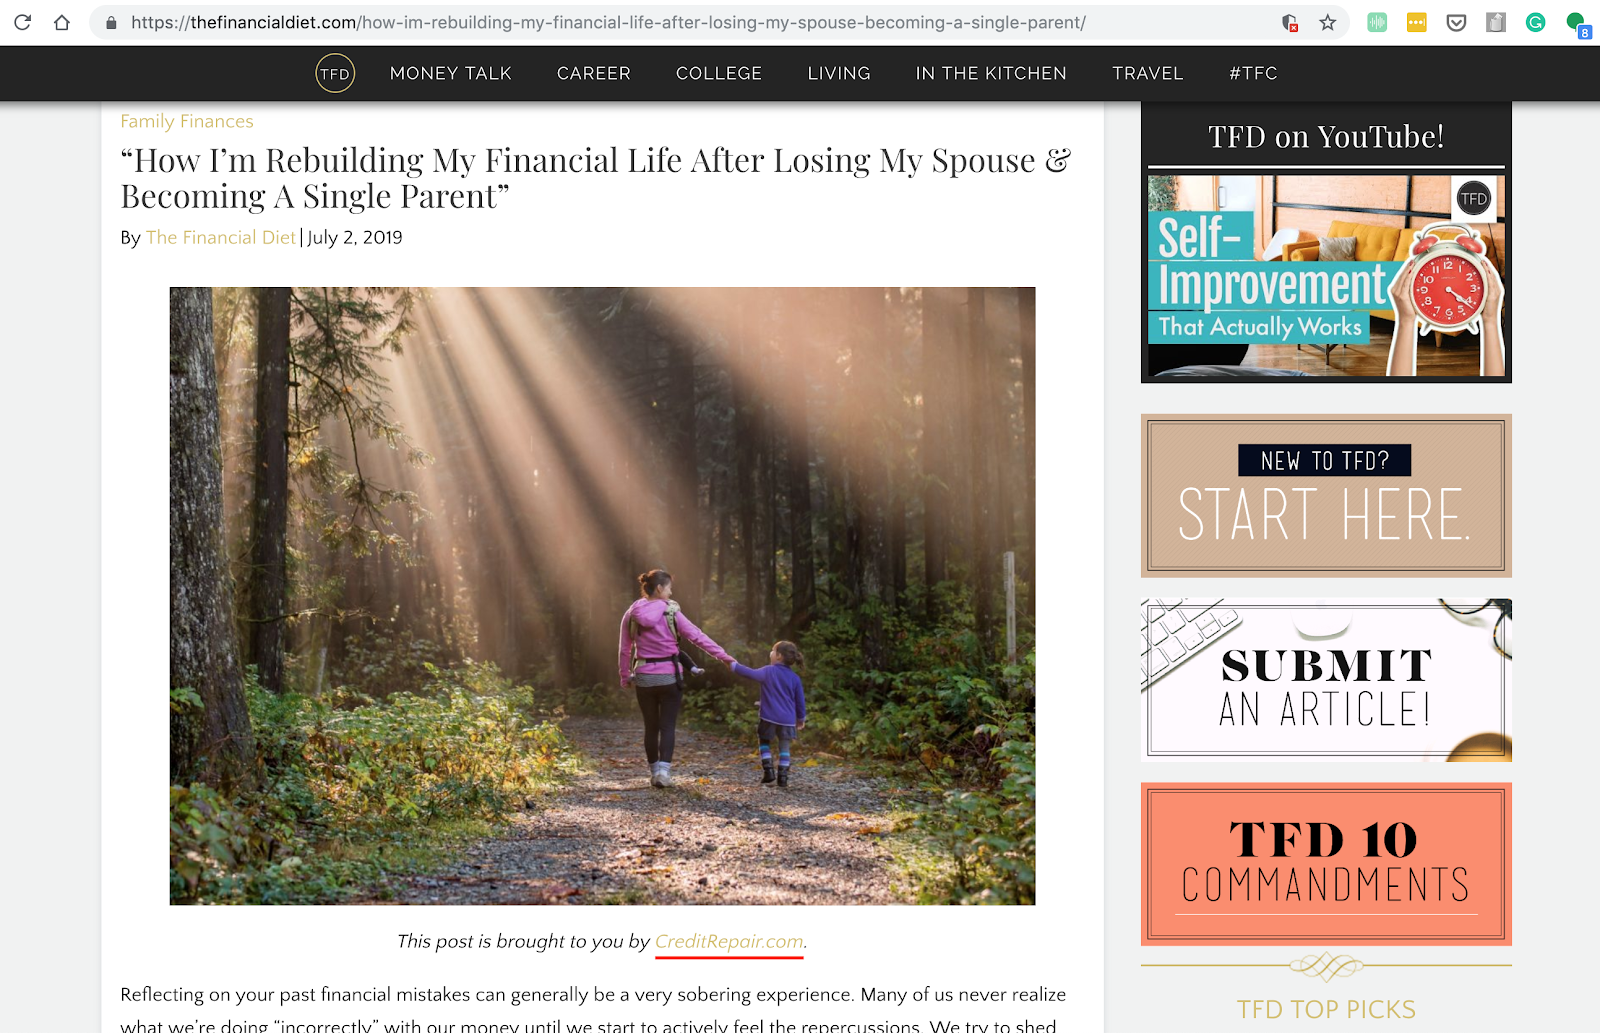
Task: Bookmark this page with the star icon
Action: point(1328,22)
